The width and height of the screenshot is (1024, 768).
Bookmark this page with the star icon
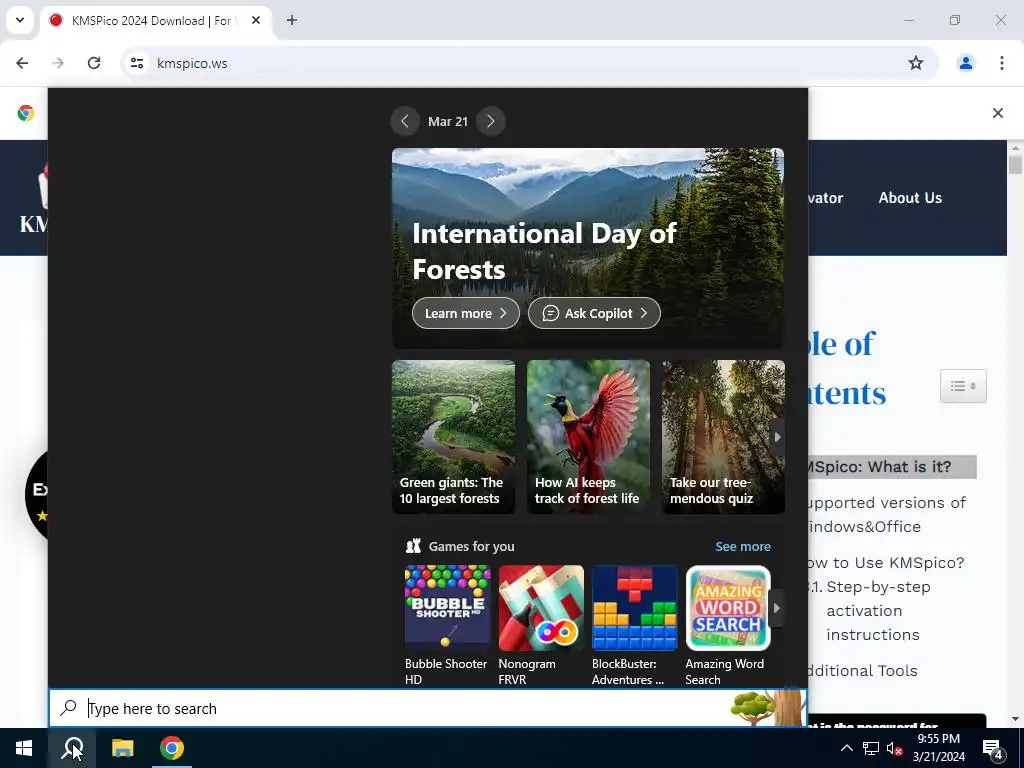click(x=916, y=63)
